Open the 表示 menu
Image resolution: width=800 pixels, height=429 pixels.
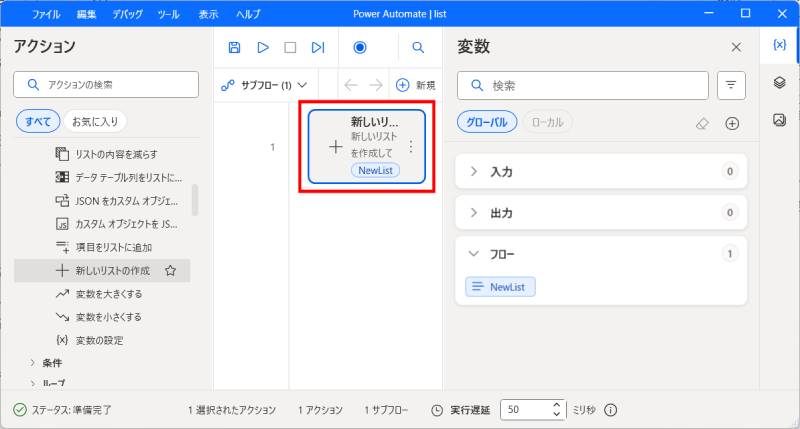point(208,14)
